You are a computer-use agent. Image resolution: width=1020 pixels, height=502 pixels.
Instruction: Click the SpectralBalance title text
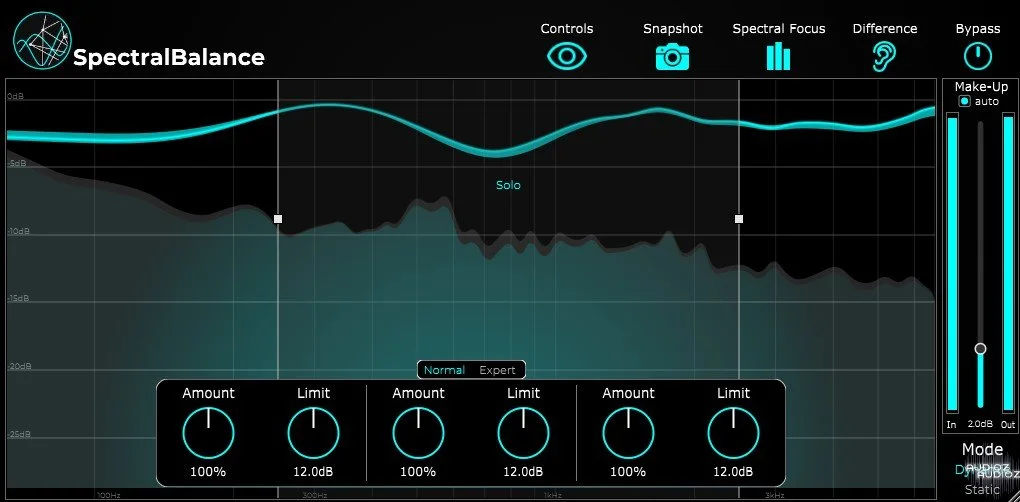tap(169, 57)
